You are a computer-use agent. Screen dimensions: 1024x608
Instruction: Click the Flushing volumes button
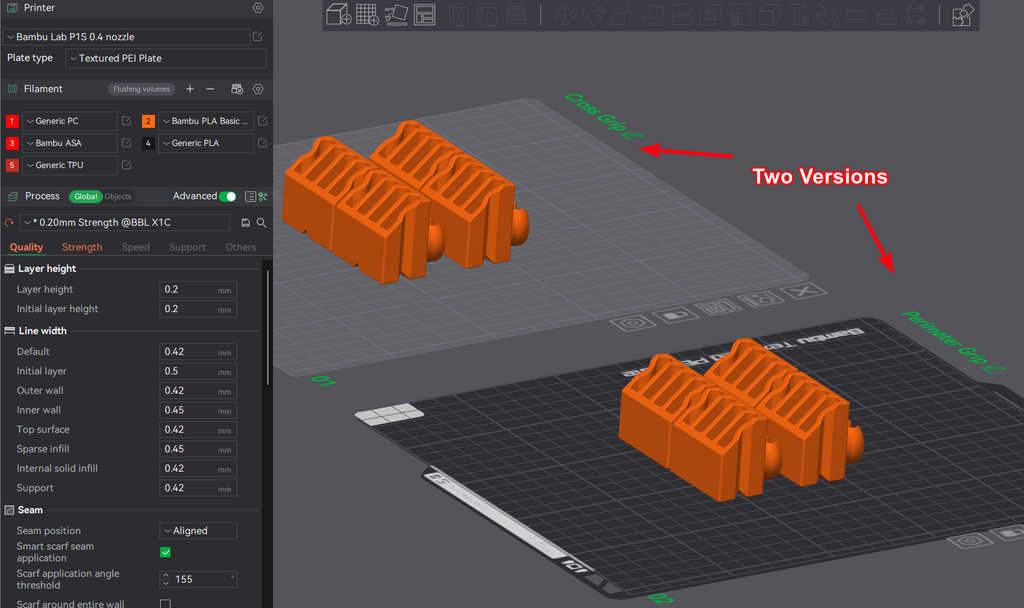click(x=141, y=89)
